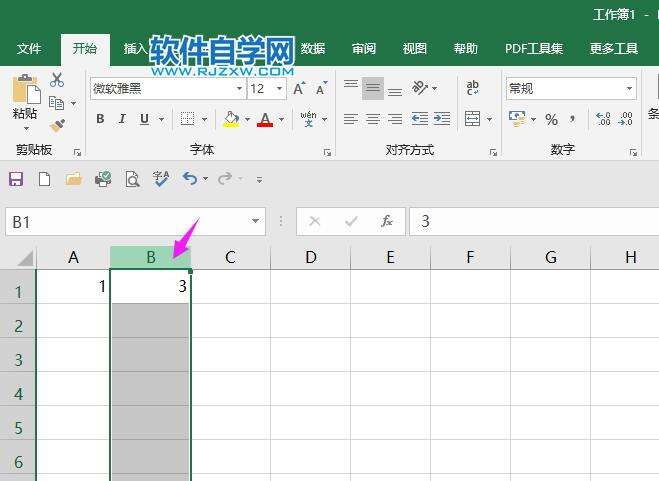Align text right
Viewport: 659px width, 481px height.
point(395,119)
